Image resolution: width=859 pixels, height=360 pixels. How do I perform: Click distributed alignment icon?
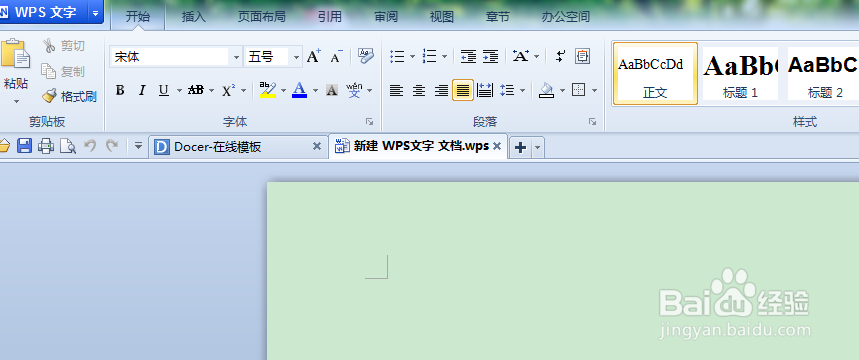pyautogui.click(x=485, y=90)
